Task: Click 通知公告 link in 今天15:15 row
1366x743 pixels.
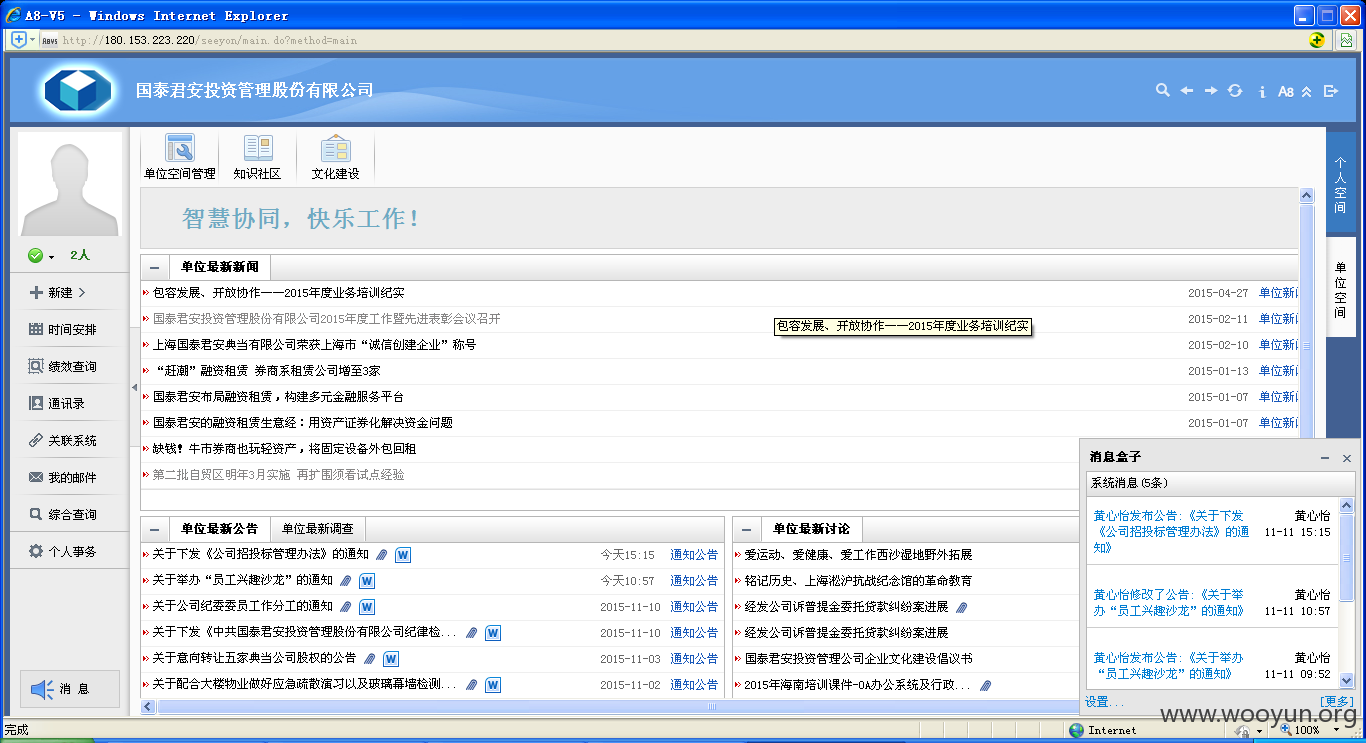Action: (x=694, y=554)
